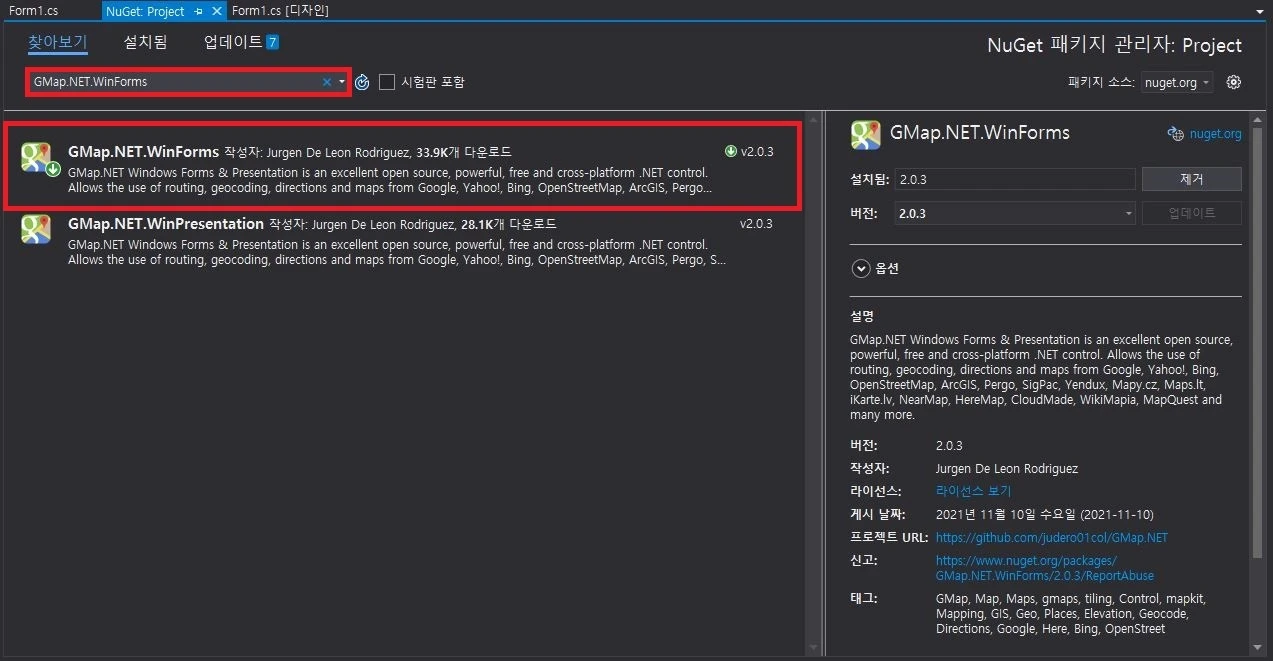Toggle the 시험판 포함 prerelease checkbox
Screen dimensions: 1273x661
click(x=387, y=82)
